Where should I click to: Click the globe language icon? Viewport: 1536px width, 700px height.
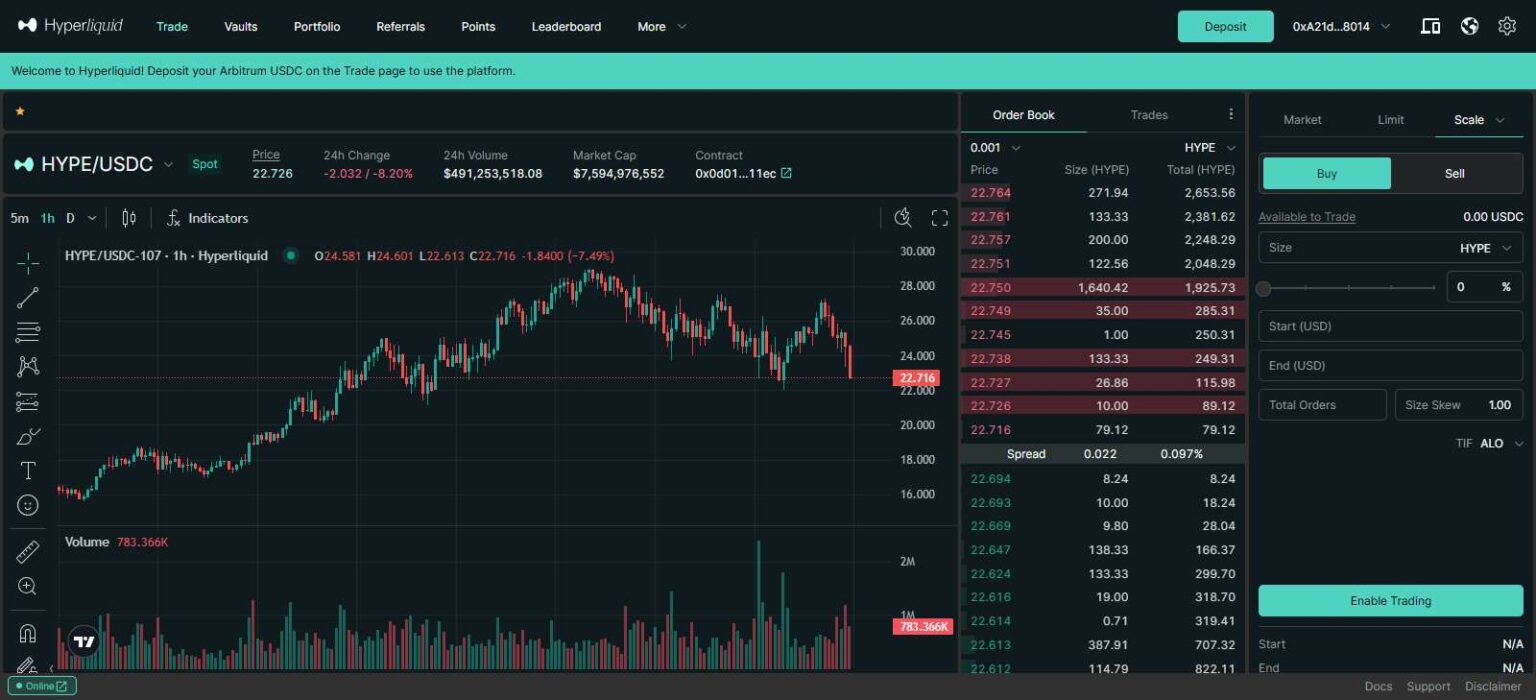click(1469, 26)
